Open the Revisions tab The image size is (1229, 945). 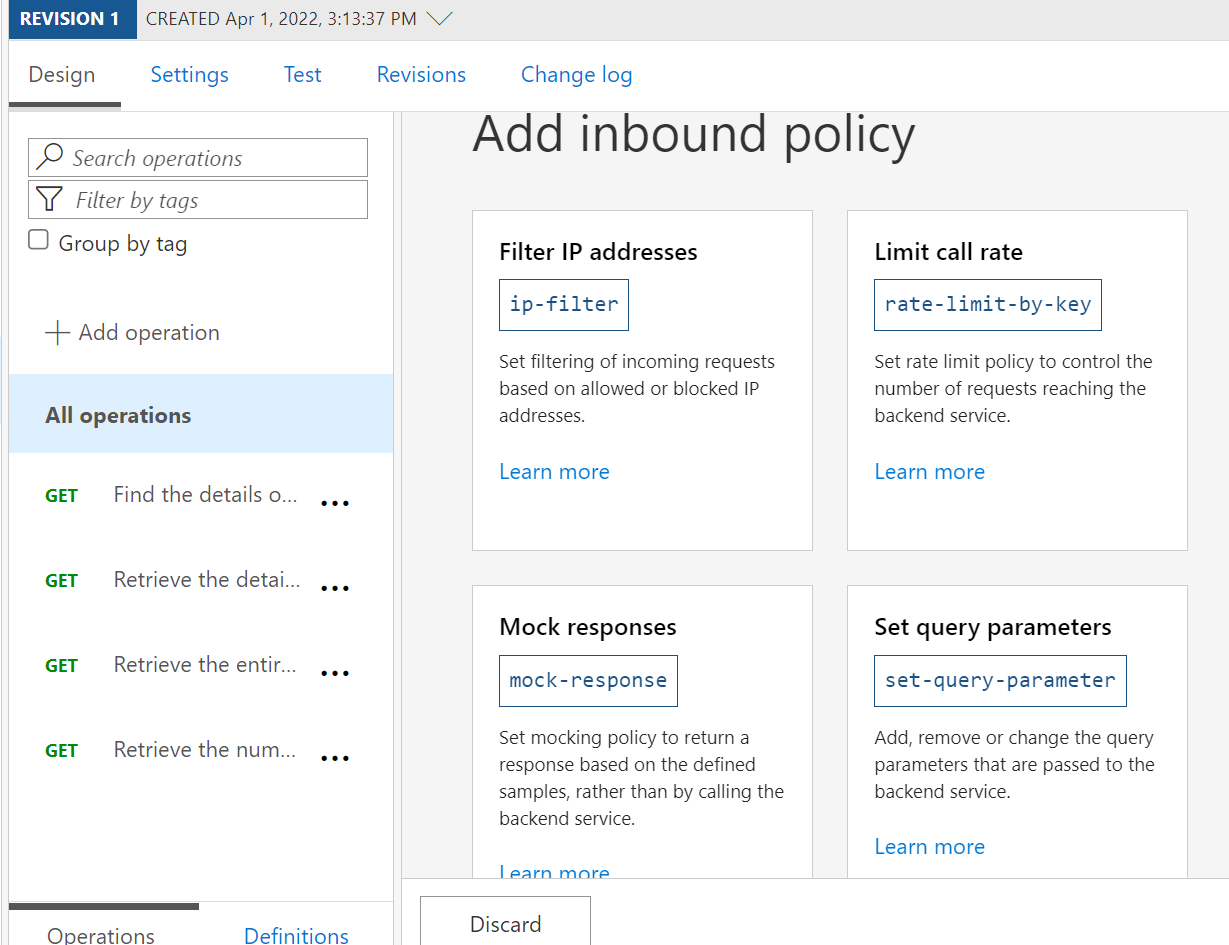[x=421, y=75]
